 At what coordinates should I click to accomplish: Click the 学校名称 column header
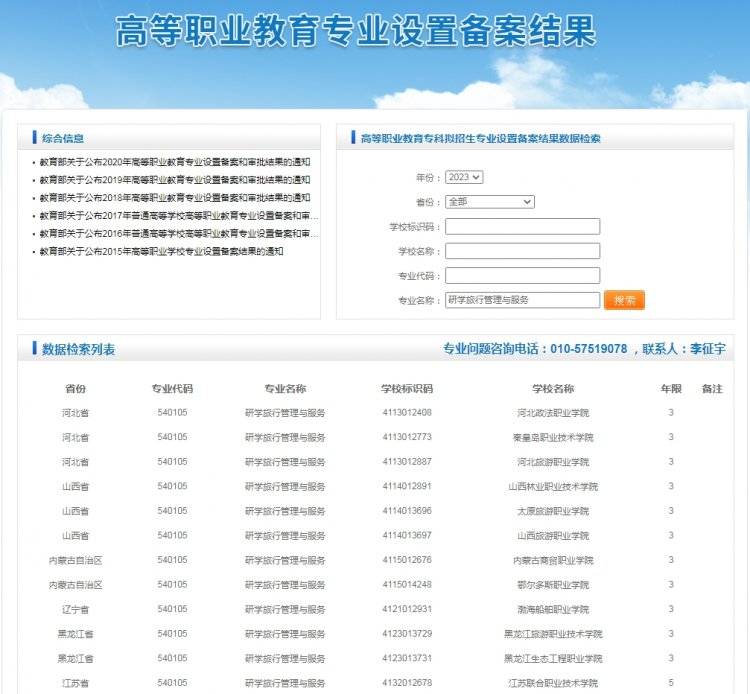(553, 389)
